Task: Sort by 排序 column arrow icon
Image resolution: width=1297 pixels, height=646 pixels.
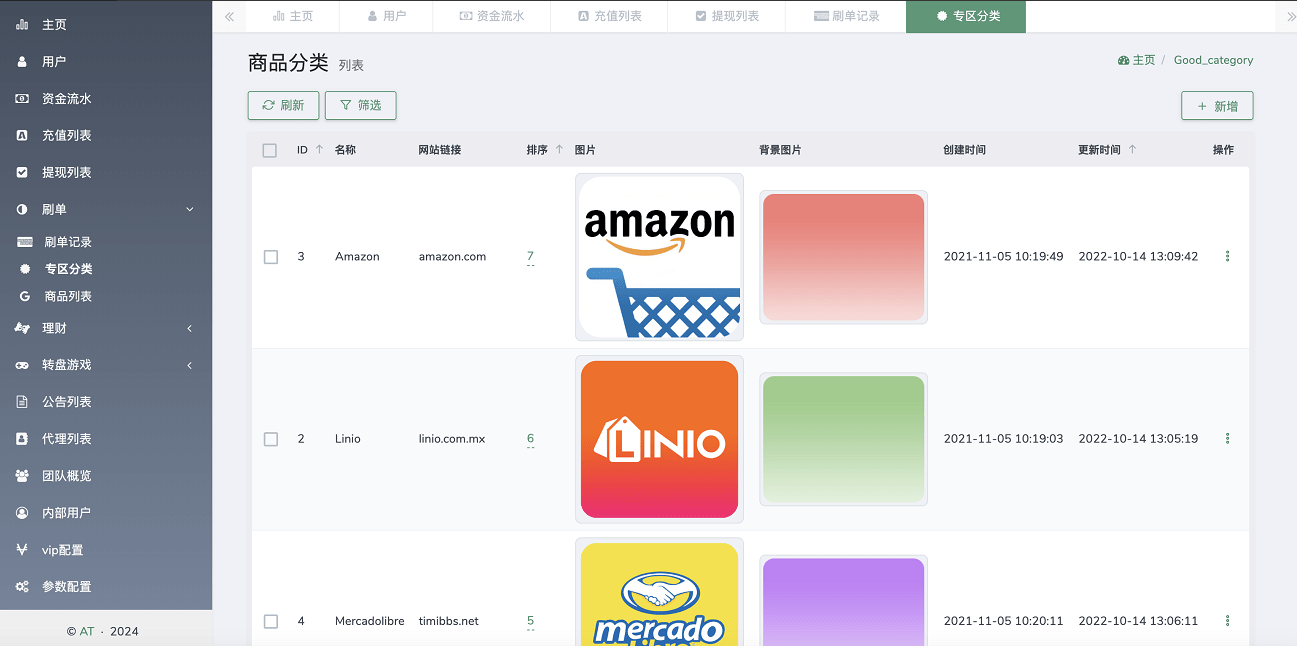Action: point(559,150)
